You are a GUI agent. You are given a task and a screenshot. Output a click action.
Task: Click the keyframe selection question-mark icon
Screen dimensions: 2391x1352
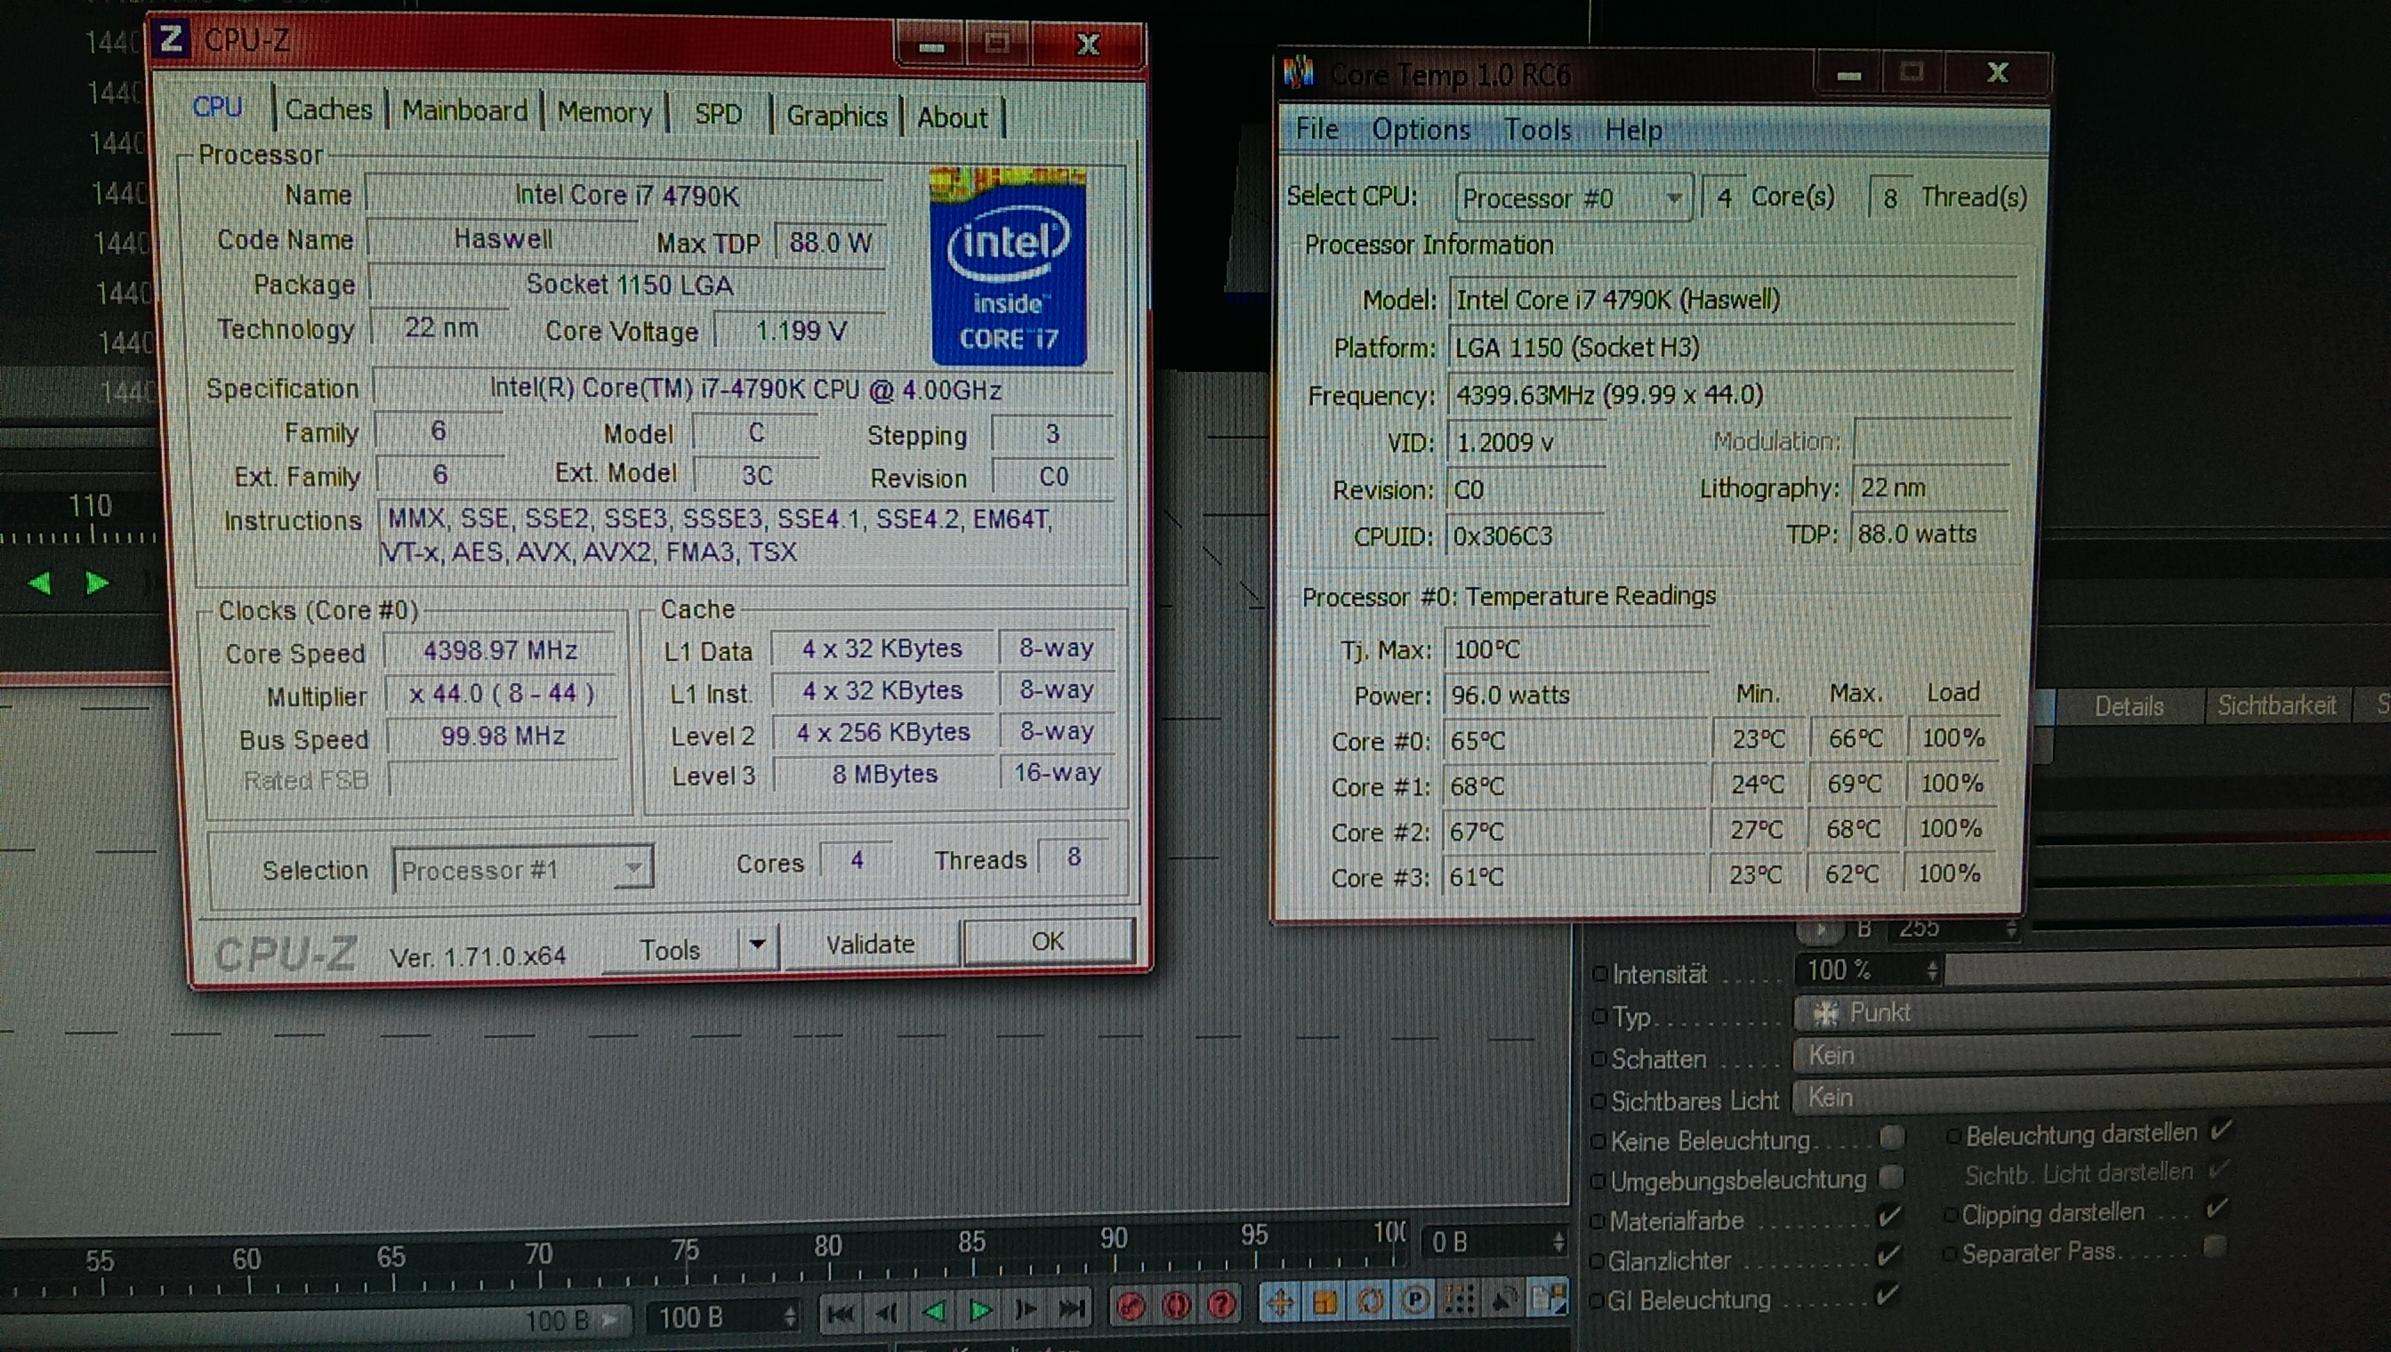click(x=1221, y=1304)
